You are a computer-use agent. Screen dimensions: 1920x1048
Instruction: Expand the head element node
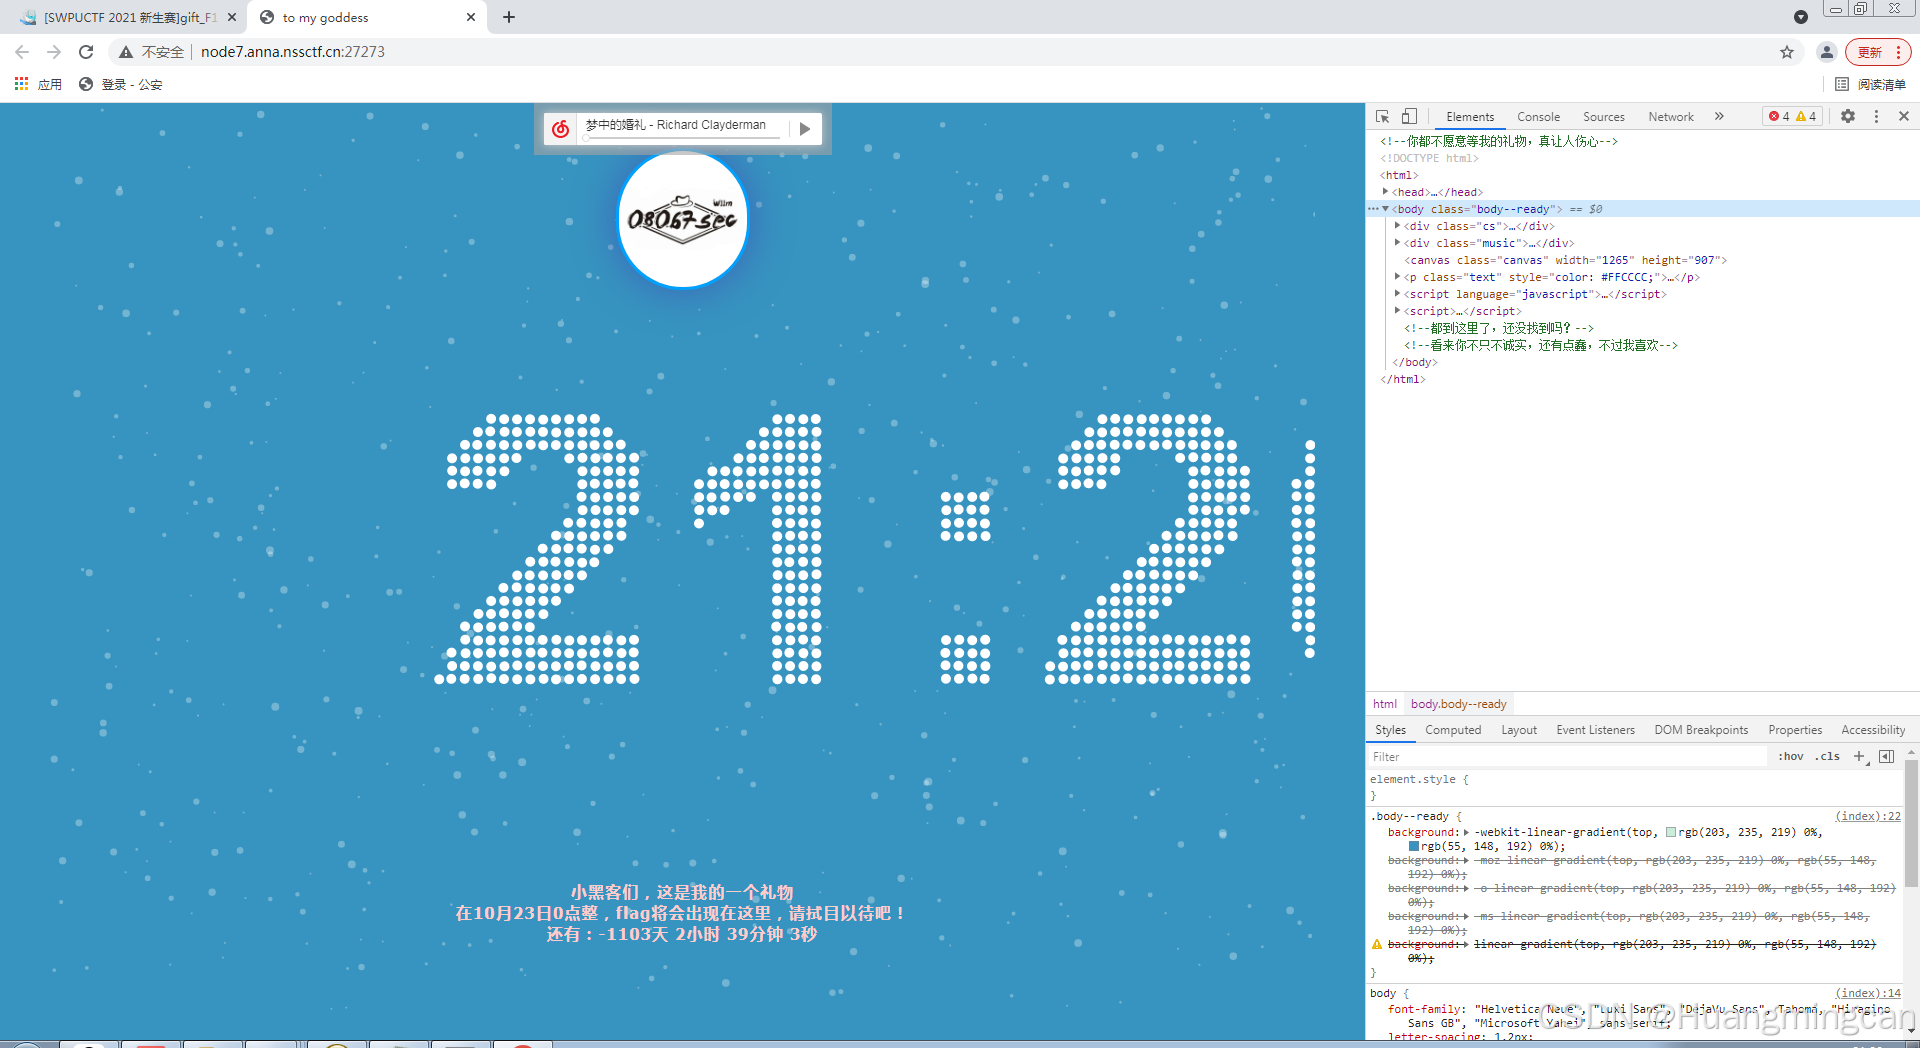(x=1385, y=191)
